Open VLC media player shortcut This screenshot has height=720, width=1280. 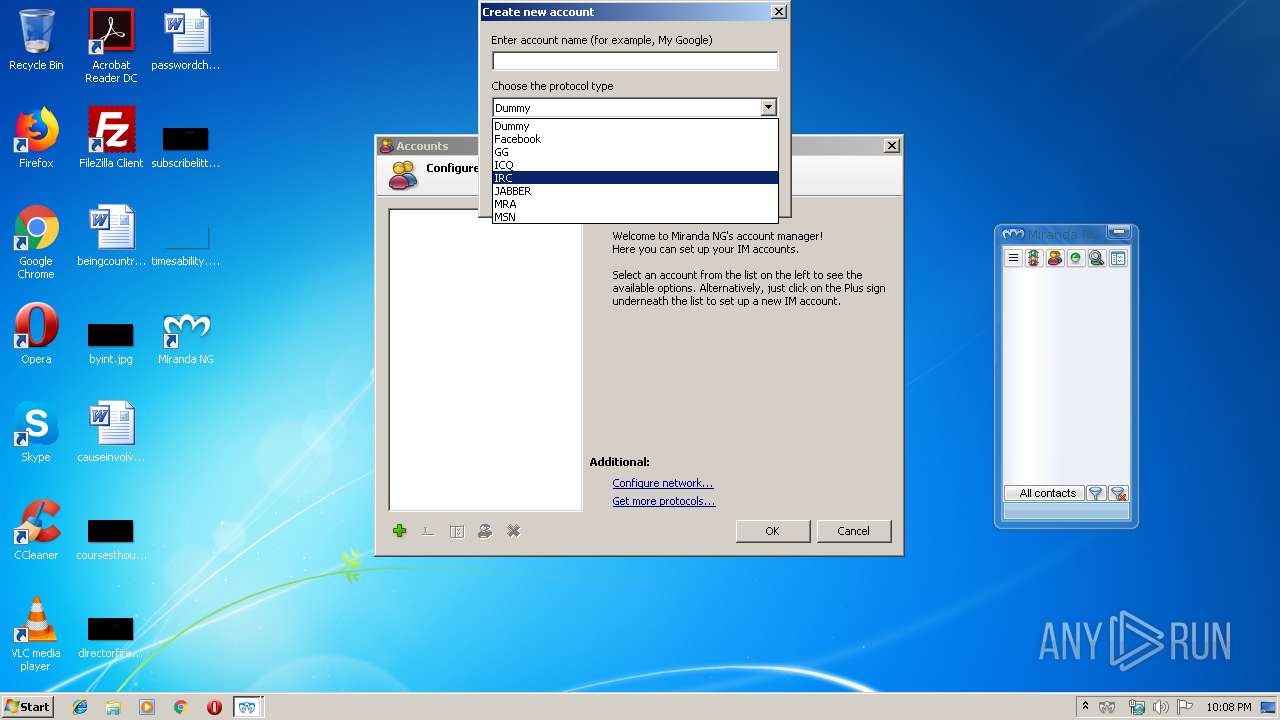[x=36, y=634]
